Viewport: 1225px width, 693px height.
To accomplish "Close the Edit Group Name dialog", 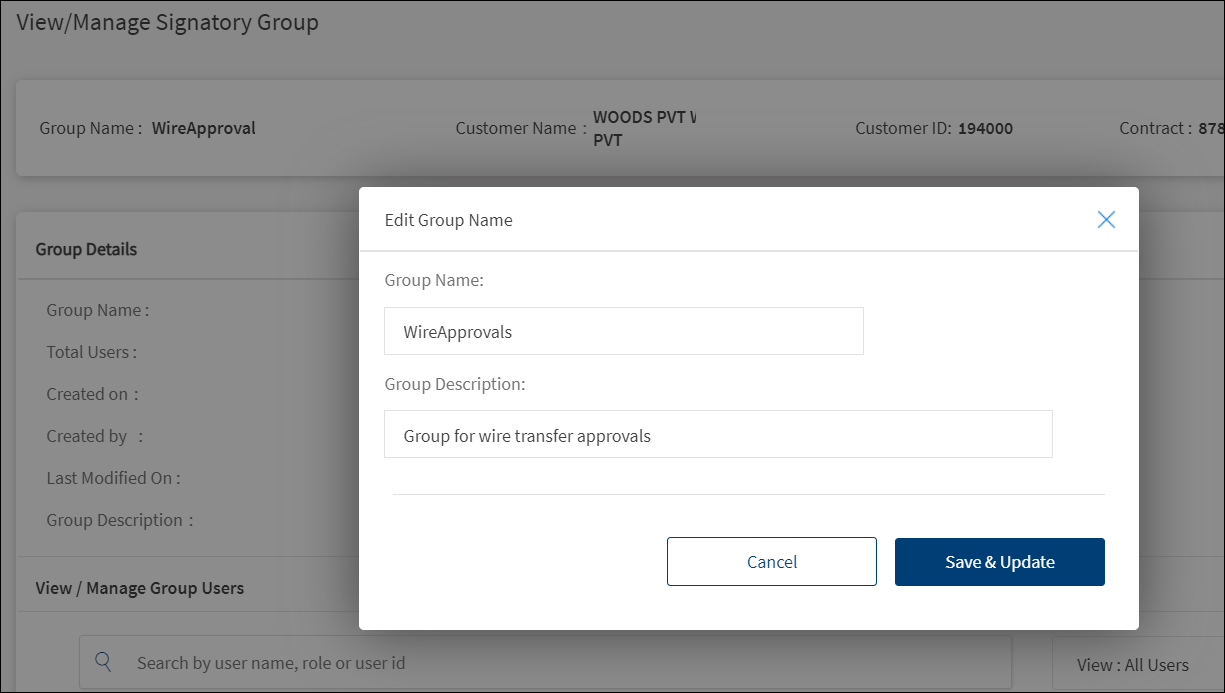I will [1105, 220].
